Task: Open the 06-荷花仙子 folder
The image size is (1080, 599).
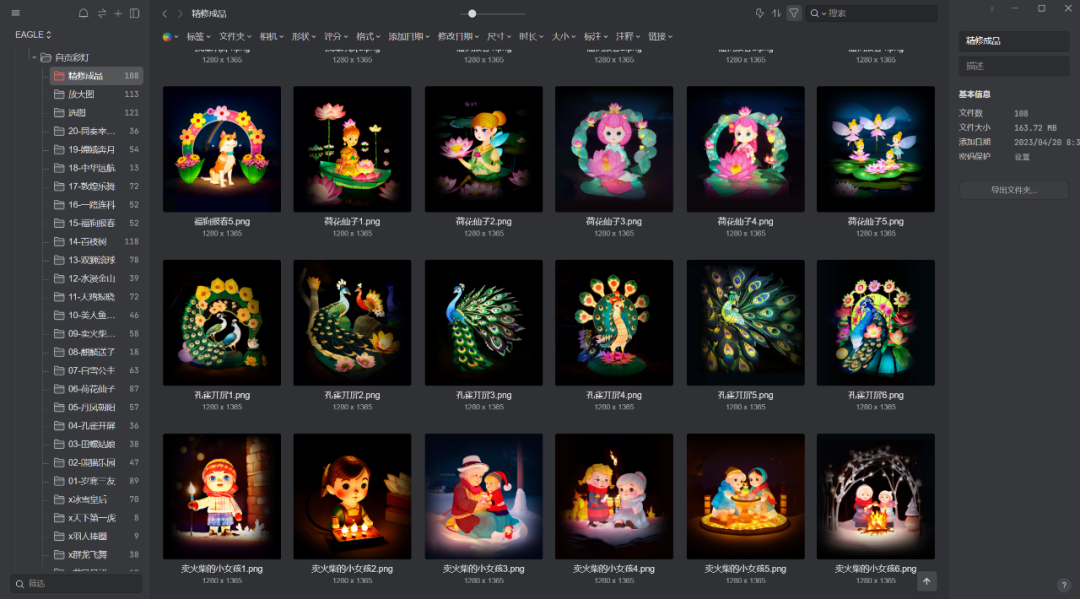Action: [x=96, y=389]
